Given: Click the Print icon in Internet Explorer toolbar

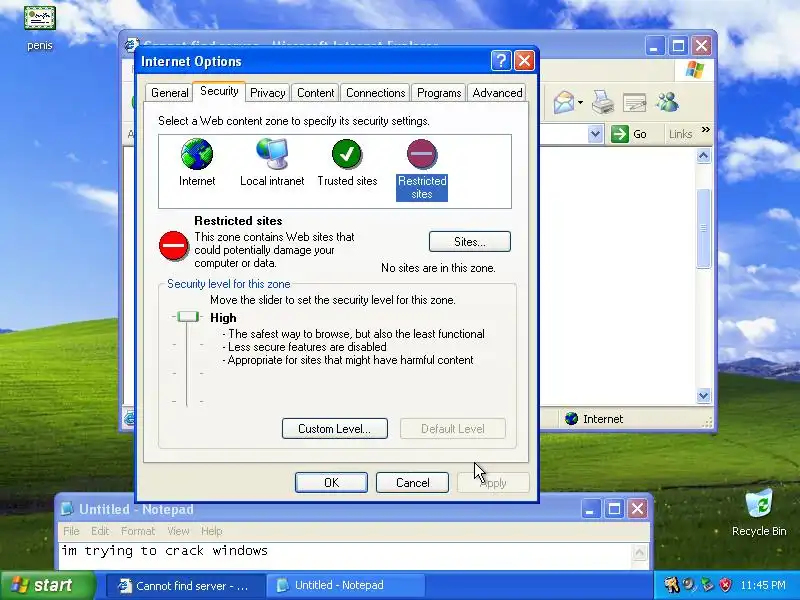Looking at the screenshot, I should [x=603, y=103].
